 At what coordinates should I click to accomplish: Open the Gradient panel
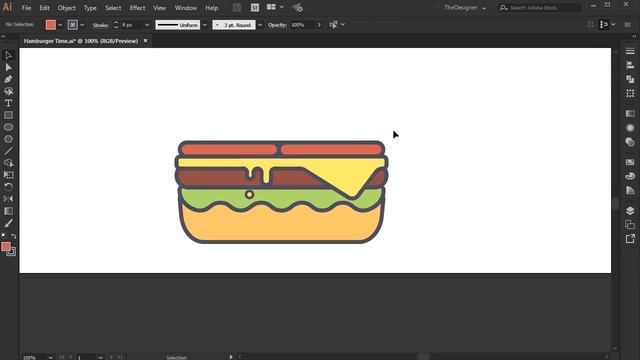point(630,113)
